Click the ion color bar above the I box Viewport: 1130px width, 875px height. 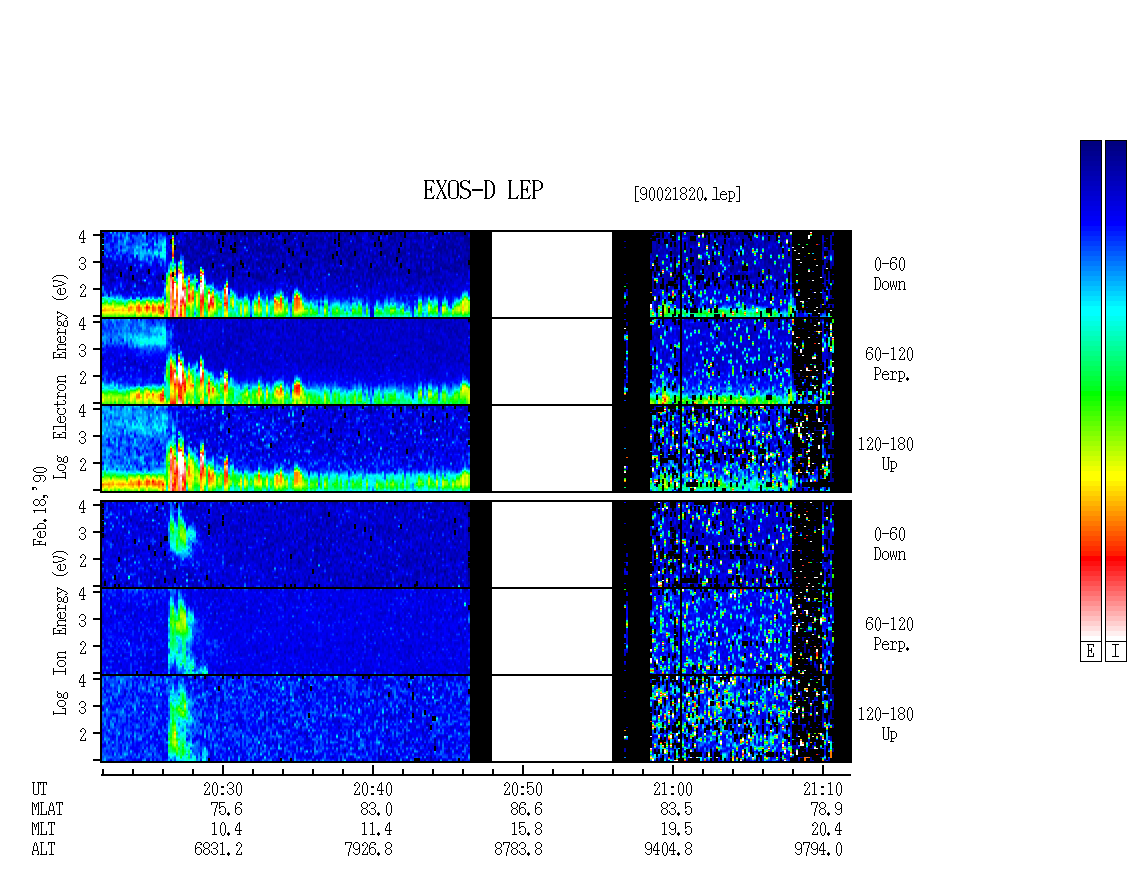coord(1116,390)
